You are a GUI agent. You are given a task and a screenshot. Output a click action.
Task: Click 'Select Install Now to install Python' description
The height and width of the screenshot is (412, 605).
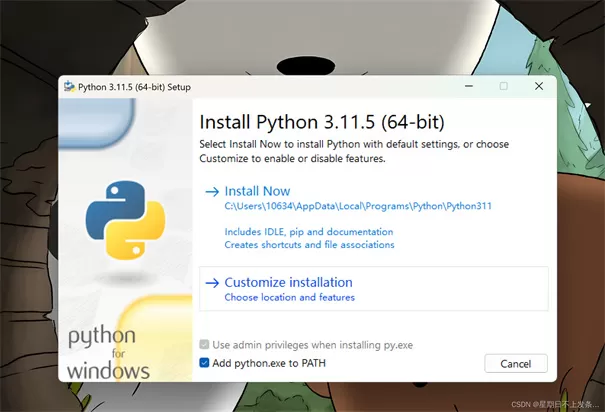354,151
